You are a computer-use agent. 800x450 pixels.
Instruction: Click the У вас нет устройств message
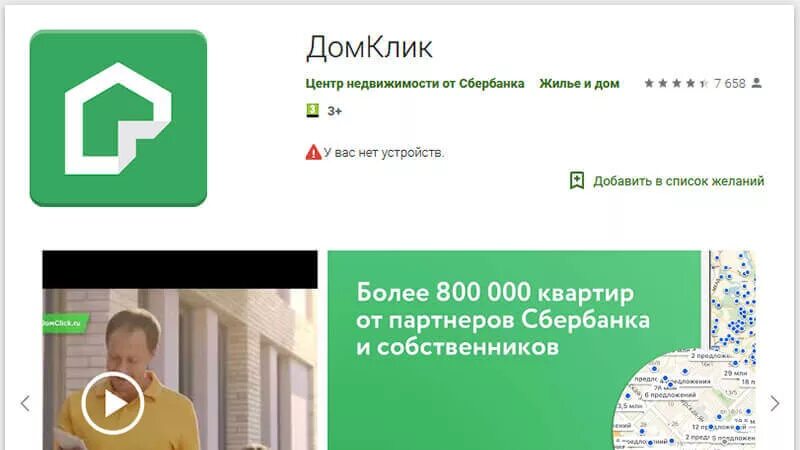(384, 153)
